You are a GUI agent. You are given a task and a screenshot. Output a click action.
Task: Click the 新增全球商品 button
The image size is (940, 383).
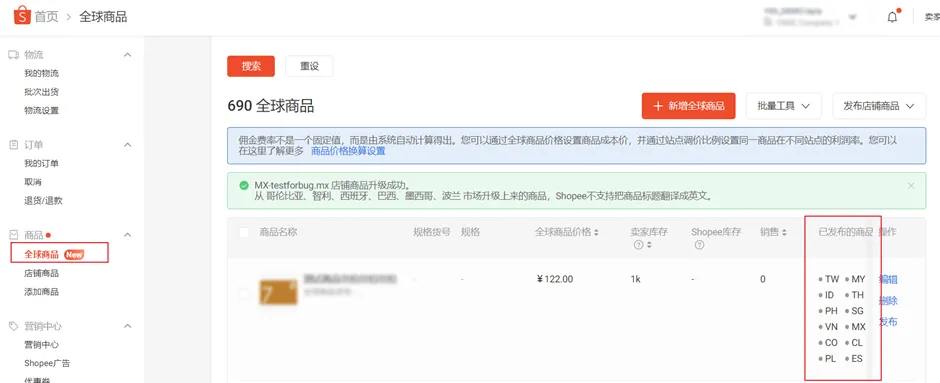click(689, 106)
